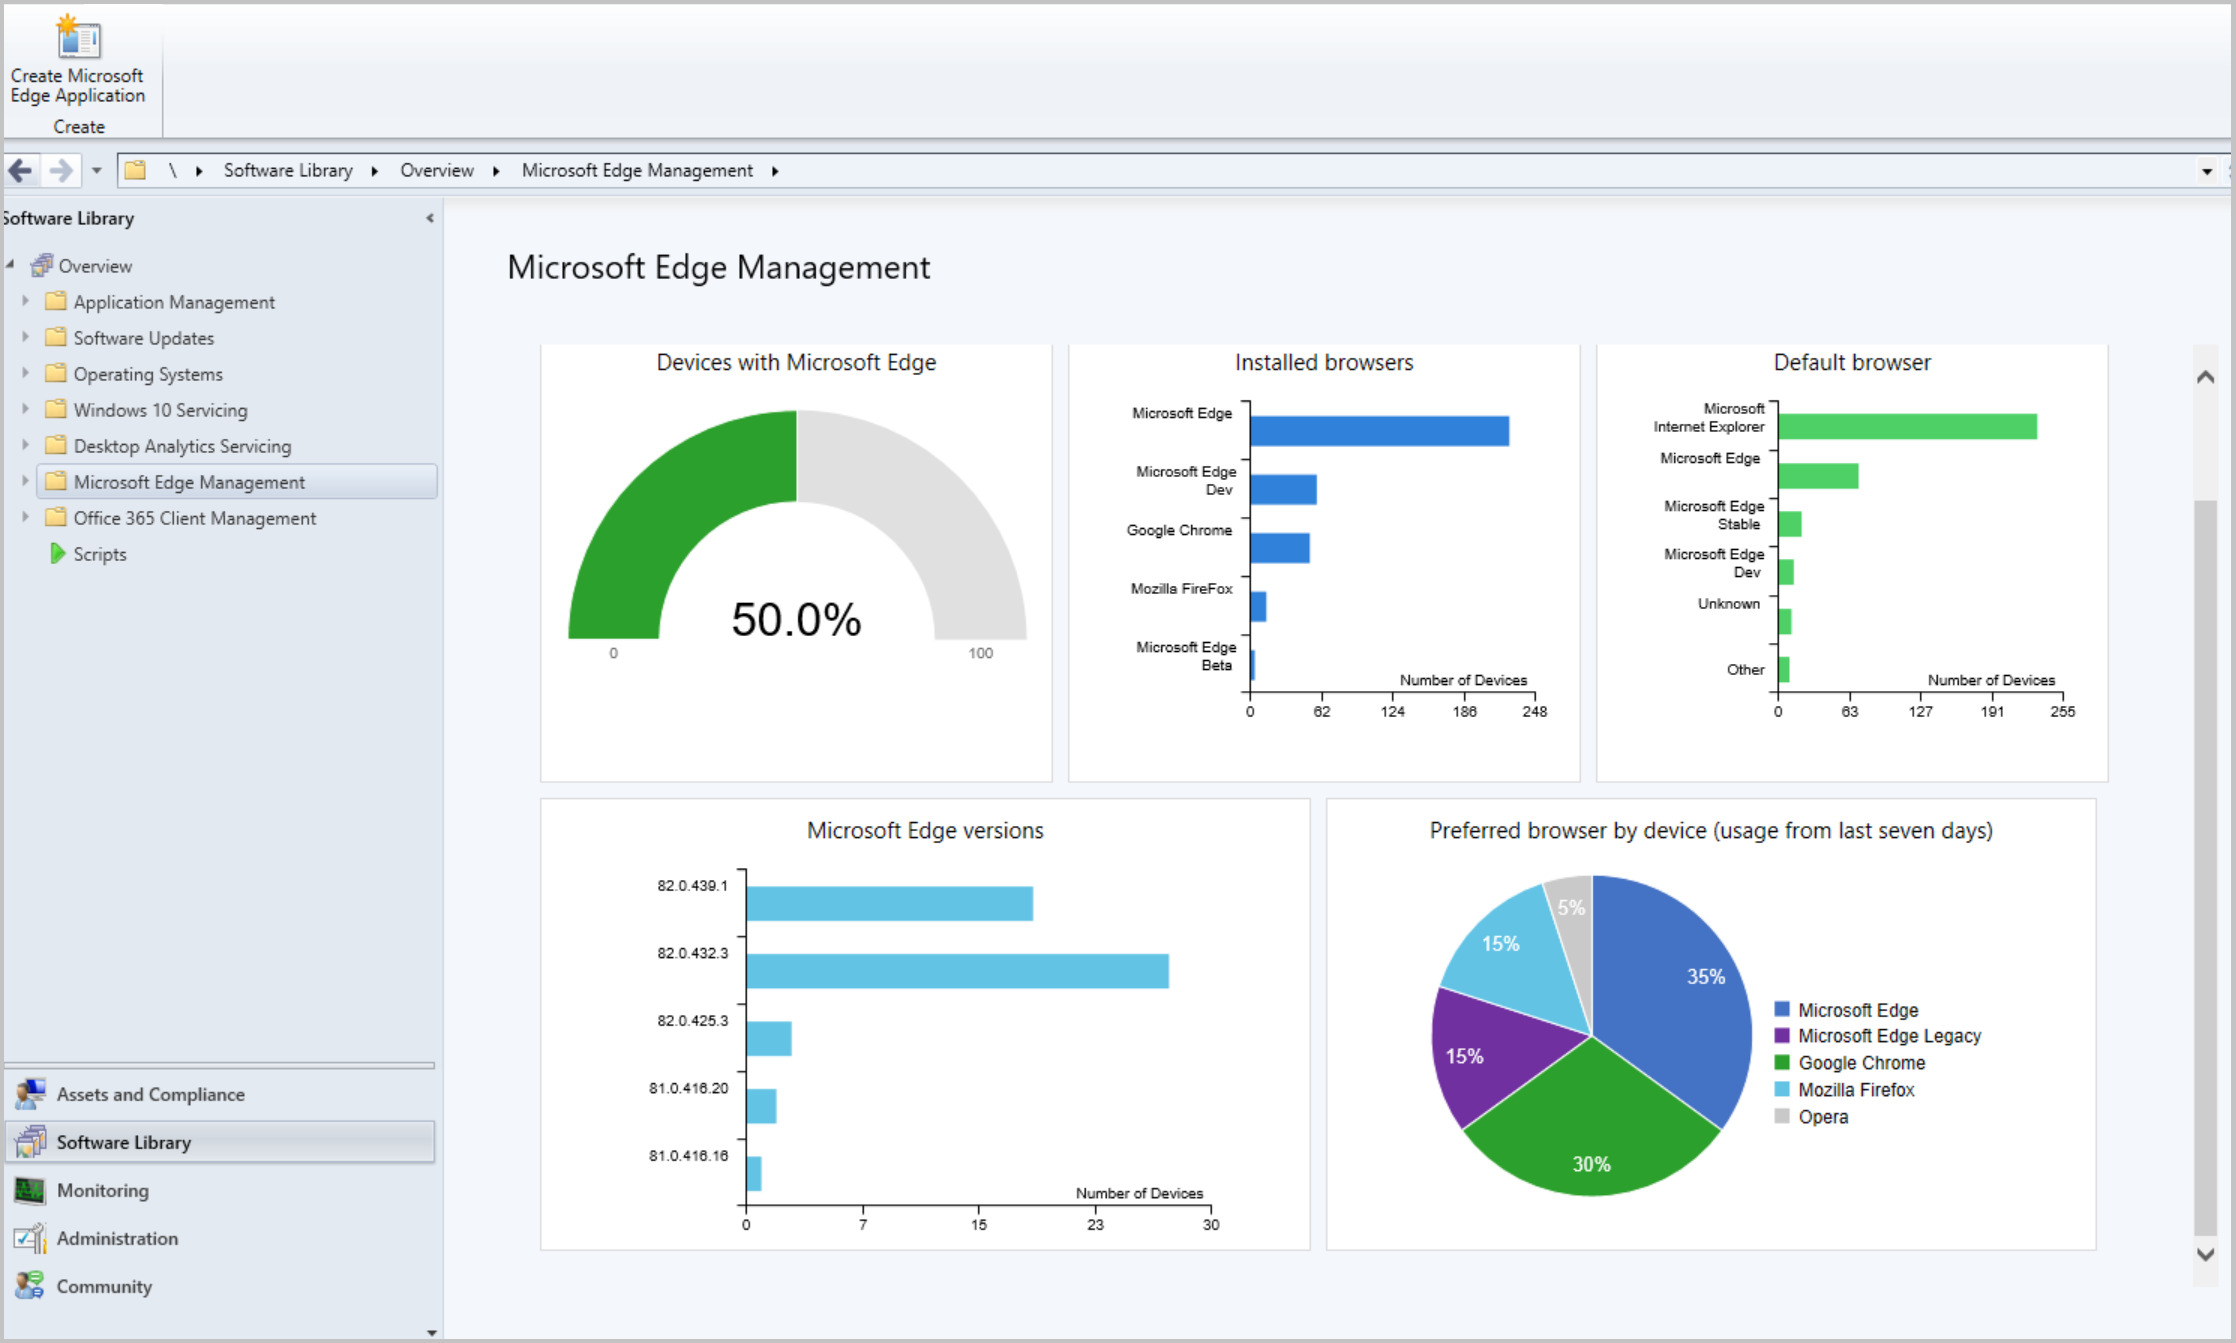2236x1343 pixels.
Task: Open the Administration workspace
Action: 115,1238
